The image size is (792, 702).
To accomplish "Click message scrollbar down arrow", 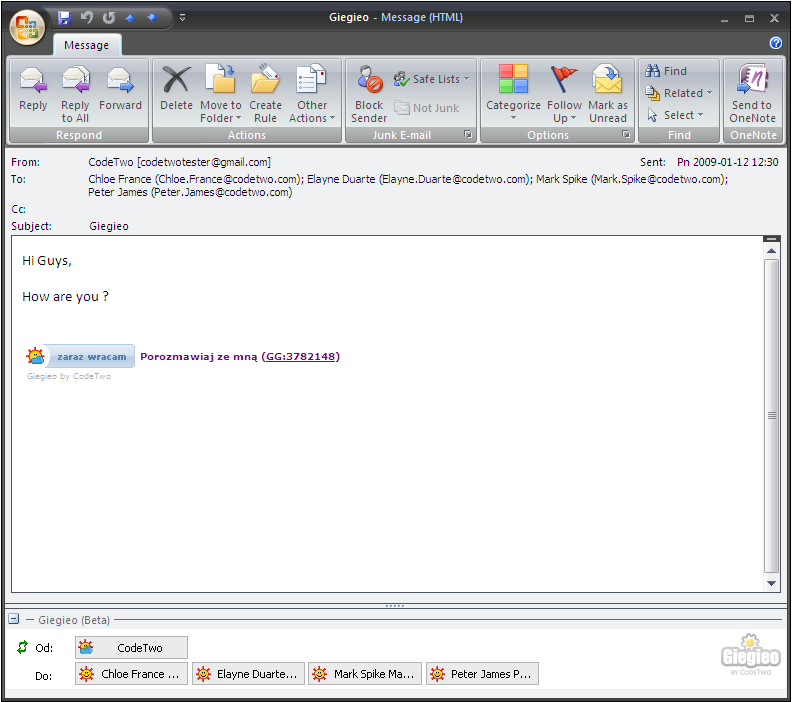I will (771, 583).
